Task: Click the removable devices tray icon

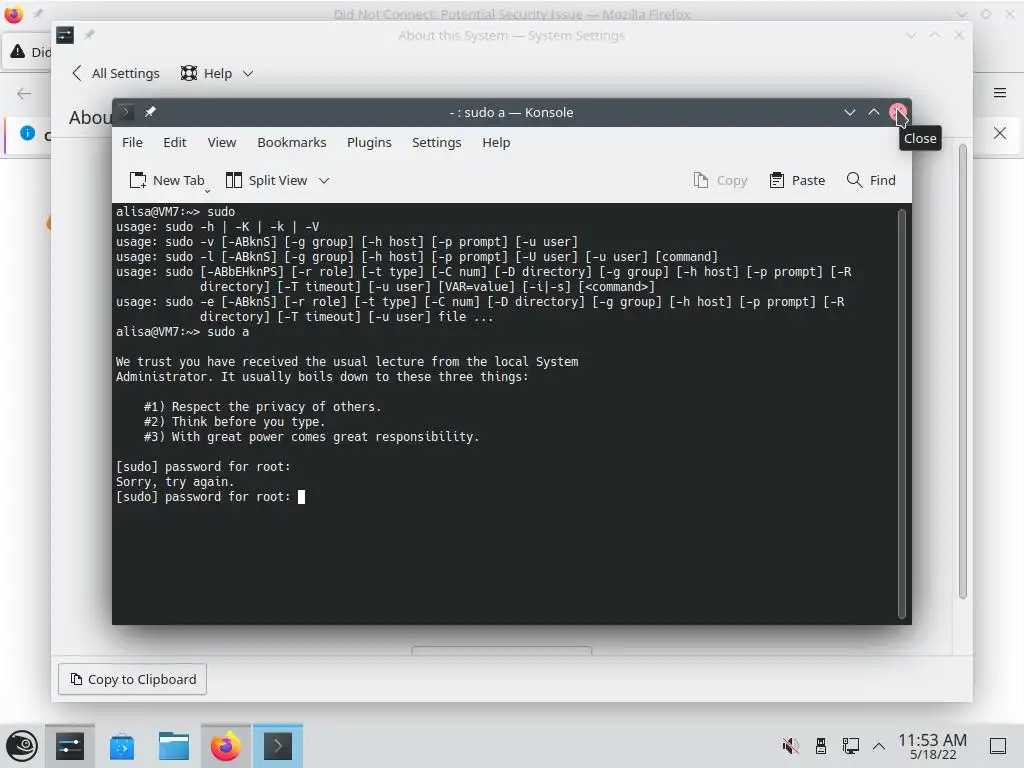Action: (x=821, y=746)
